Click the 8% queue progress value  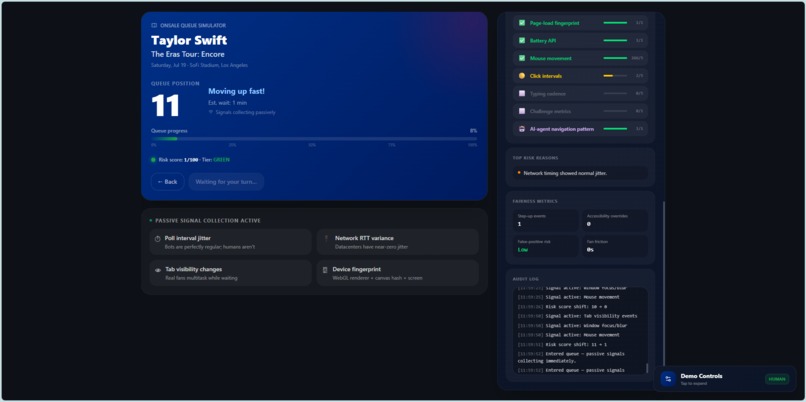(x=473, y=131)
